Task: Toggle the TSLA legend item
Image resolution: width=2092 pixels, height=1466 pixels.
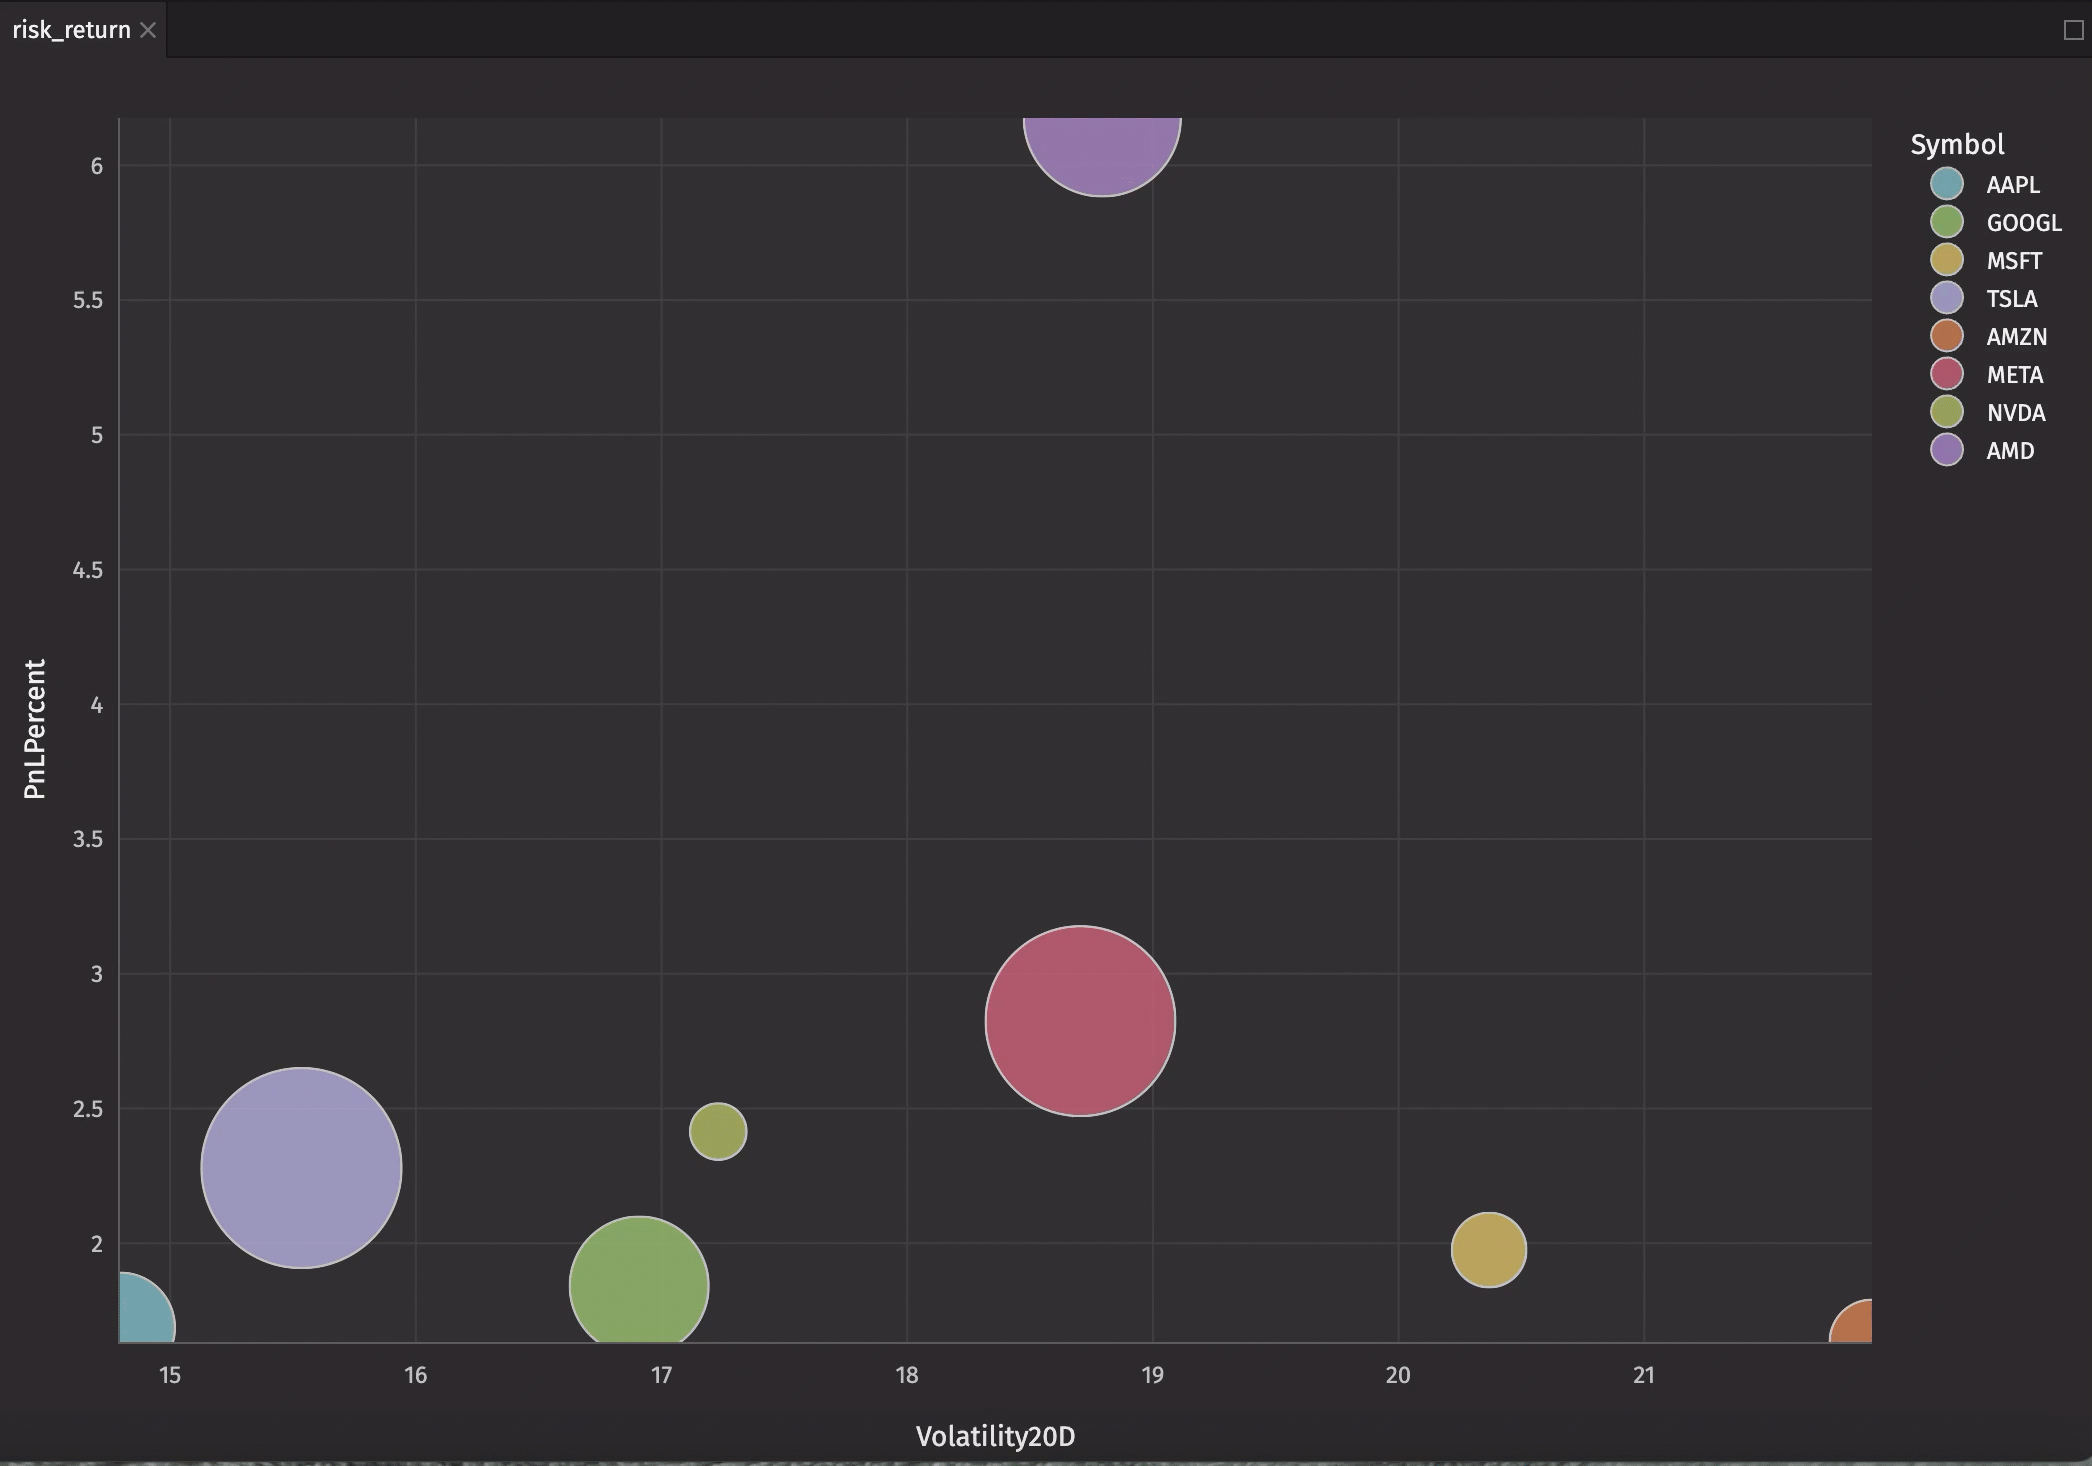Action: [x=2011, y=299]
